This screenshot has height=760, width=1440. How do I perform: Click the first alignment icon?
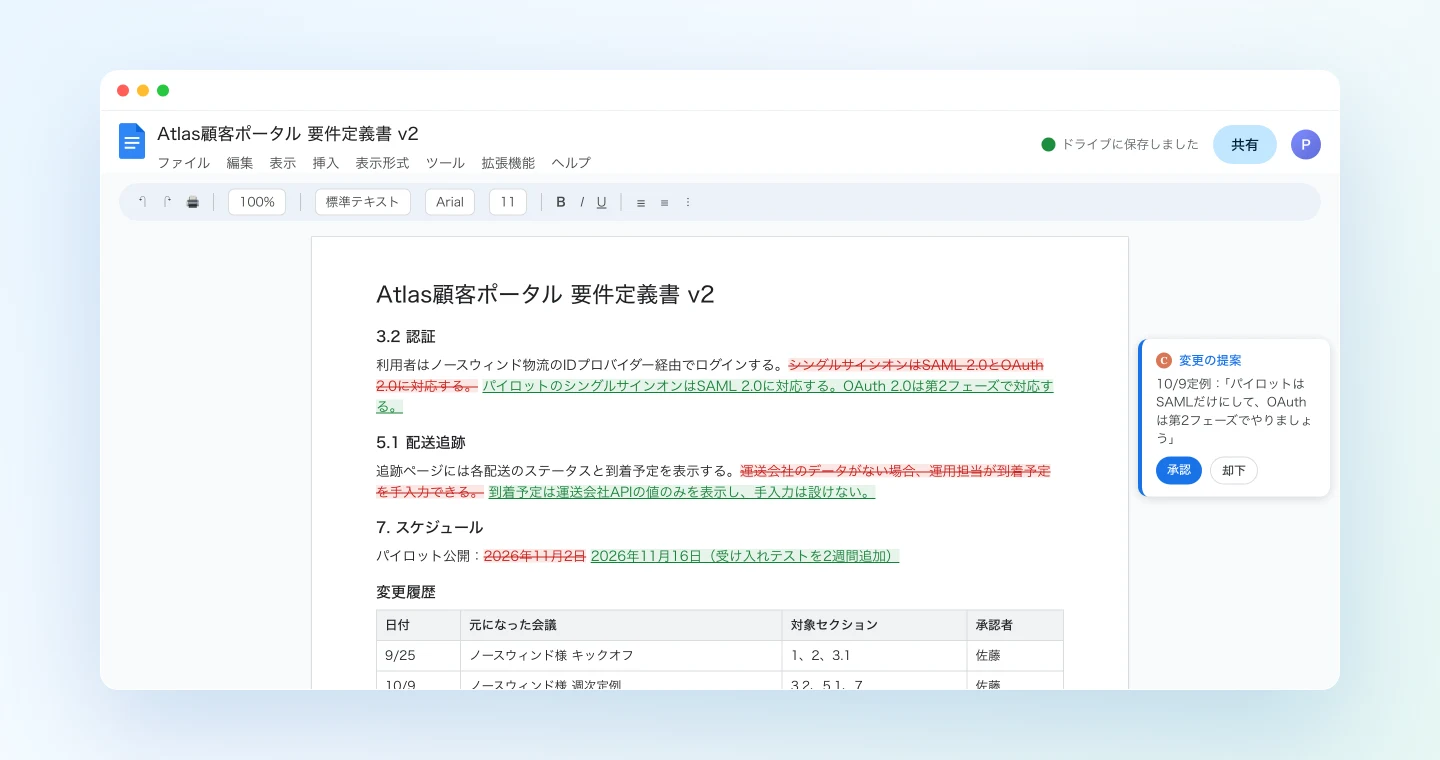(641, 202)
